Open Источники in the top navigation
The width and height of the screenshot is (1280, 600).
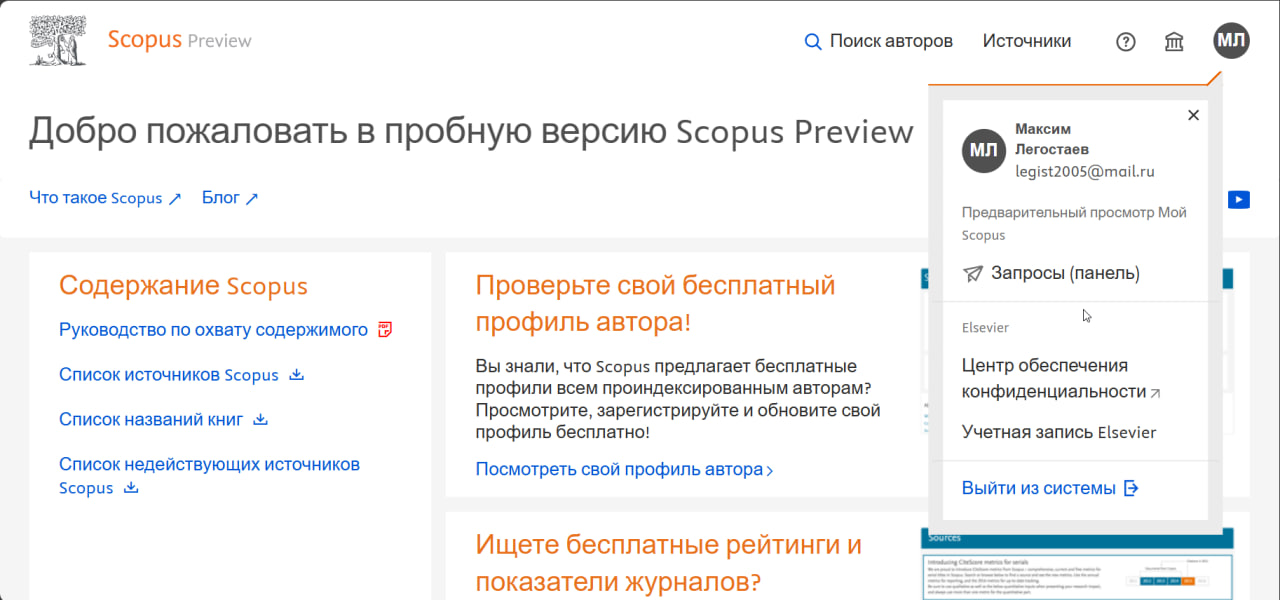click(x=1026, y=41)
